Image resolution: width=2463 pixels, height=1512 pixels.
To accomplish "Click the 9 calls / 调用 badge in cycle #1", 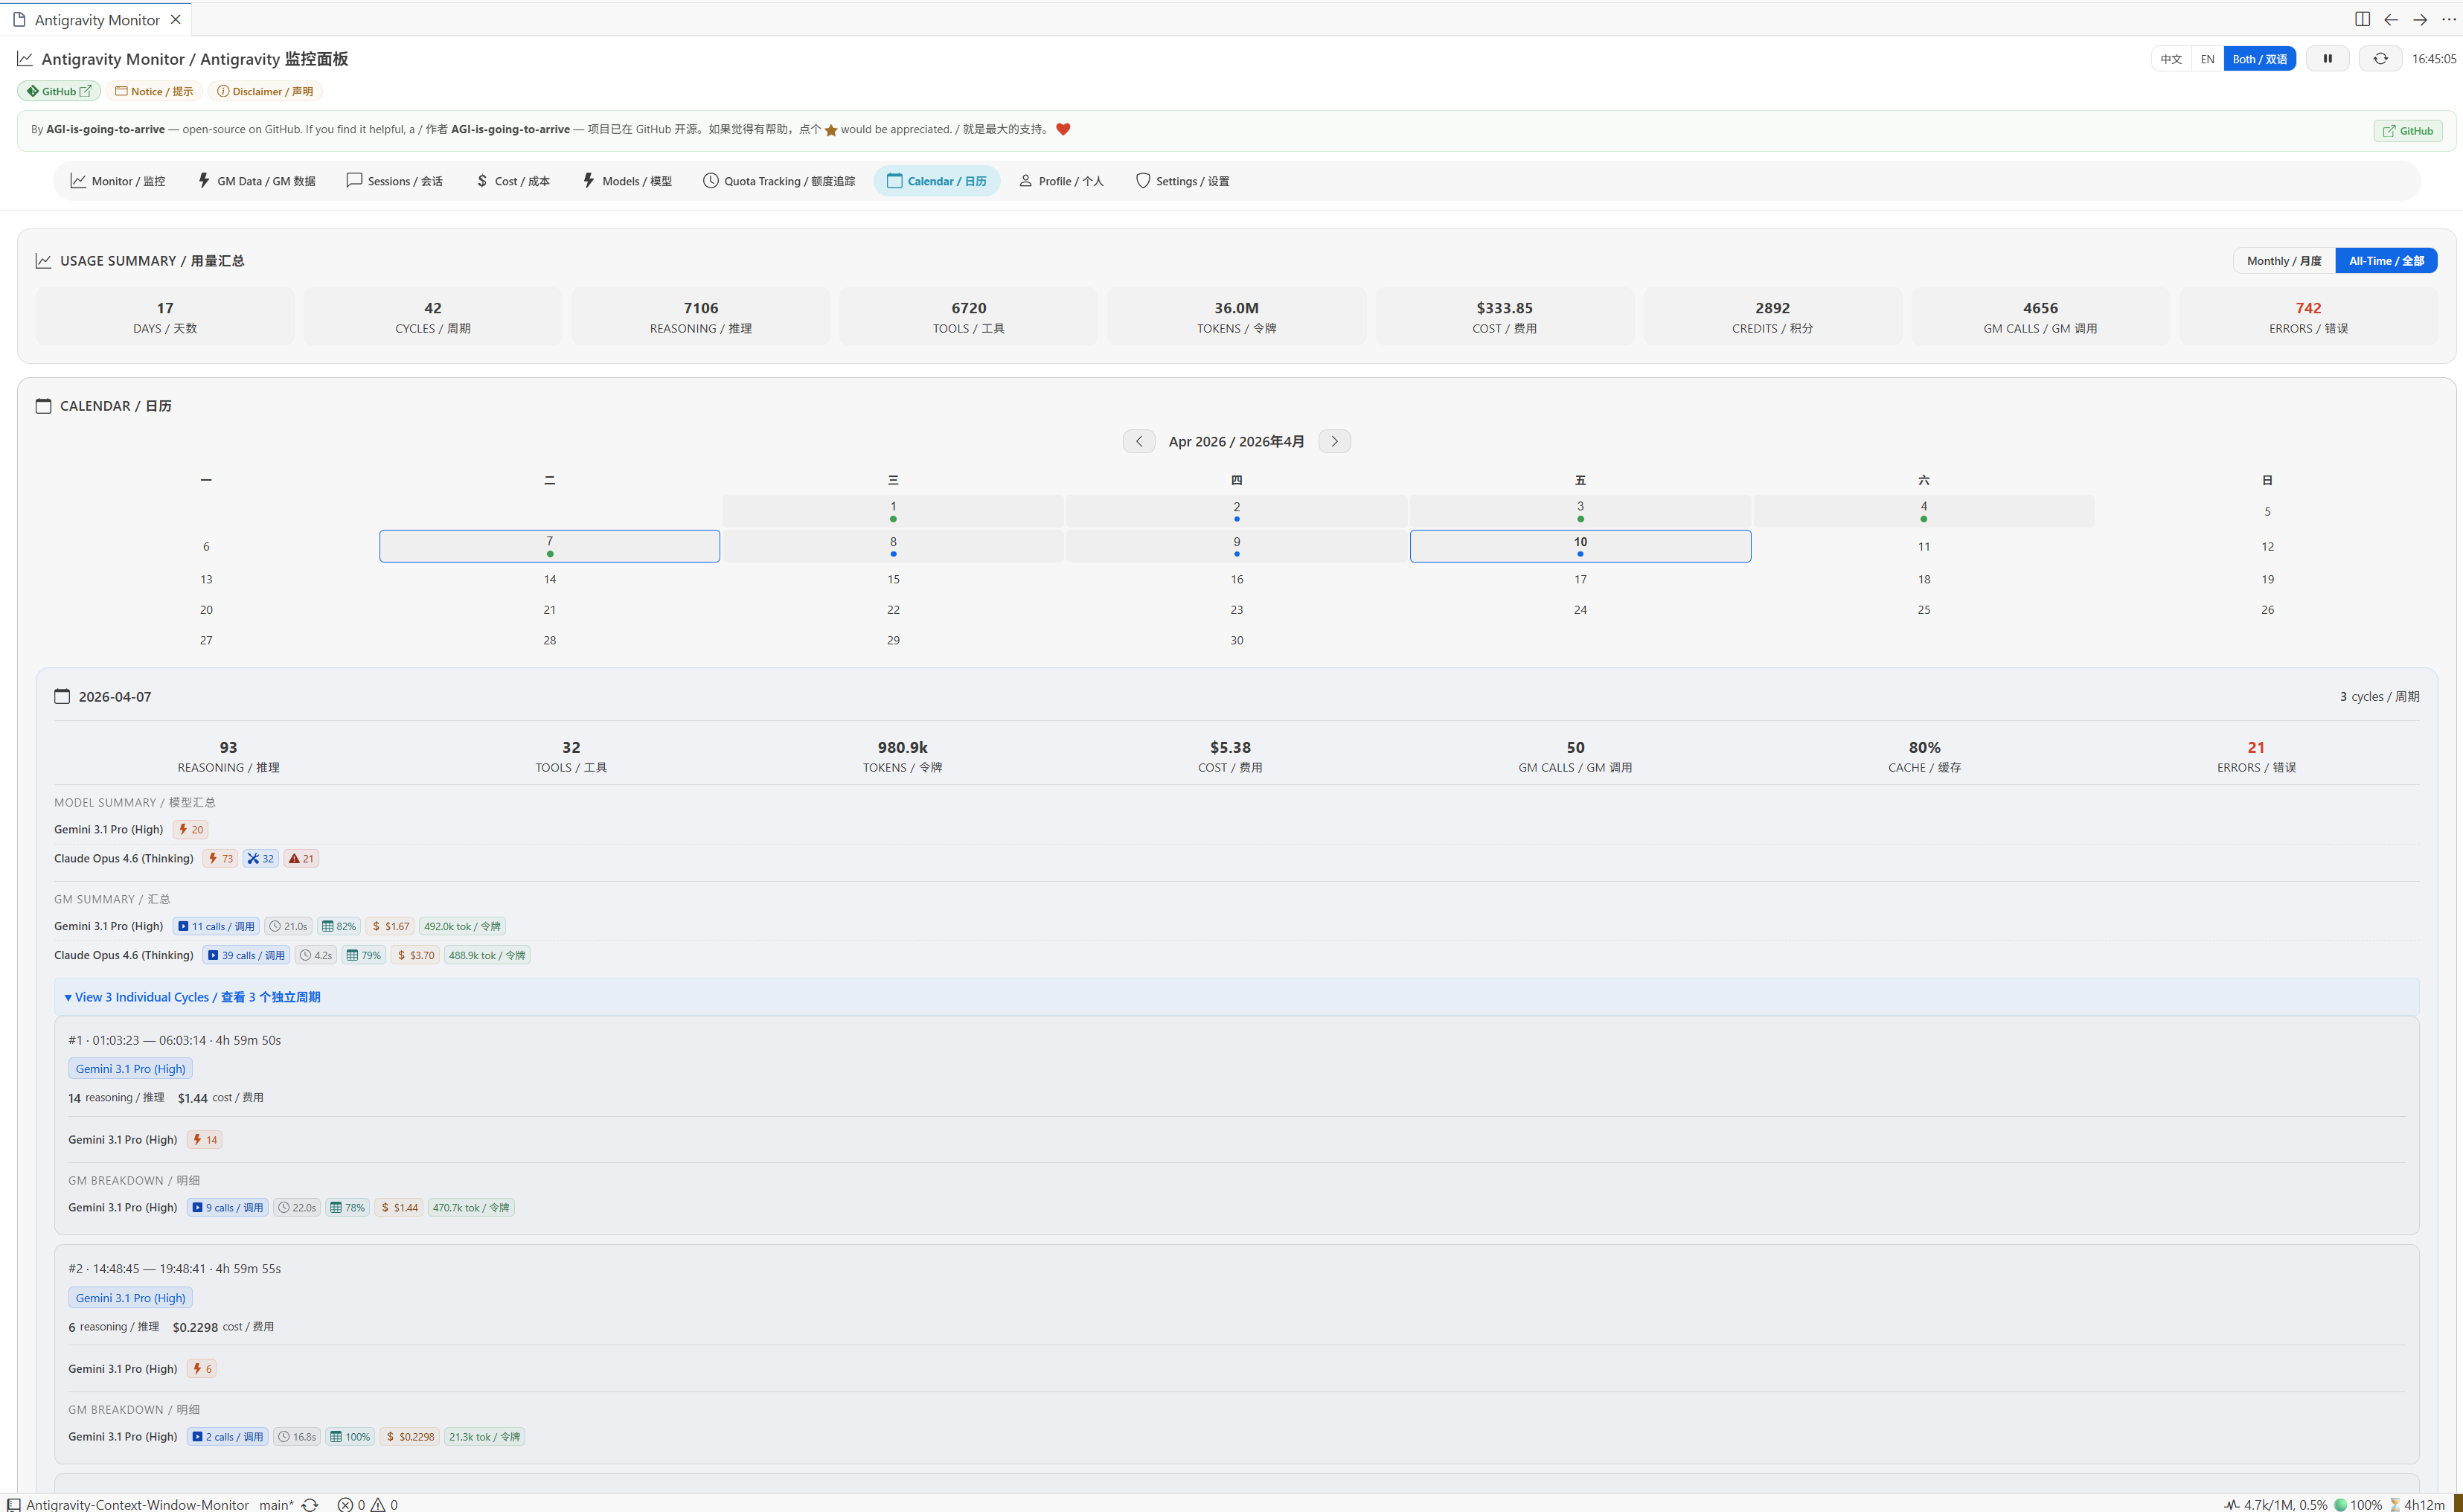I will tap(228, 1207).
